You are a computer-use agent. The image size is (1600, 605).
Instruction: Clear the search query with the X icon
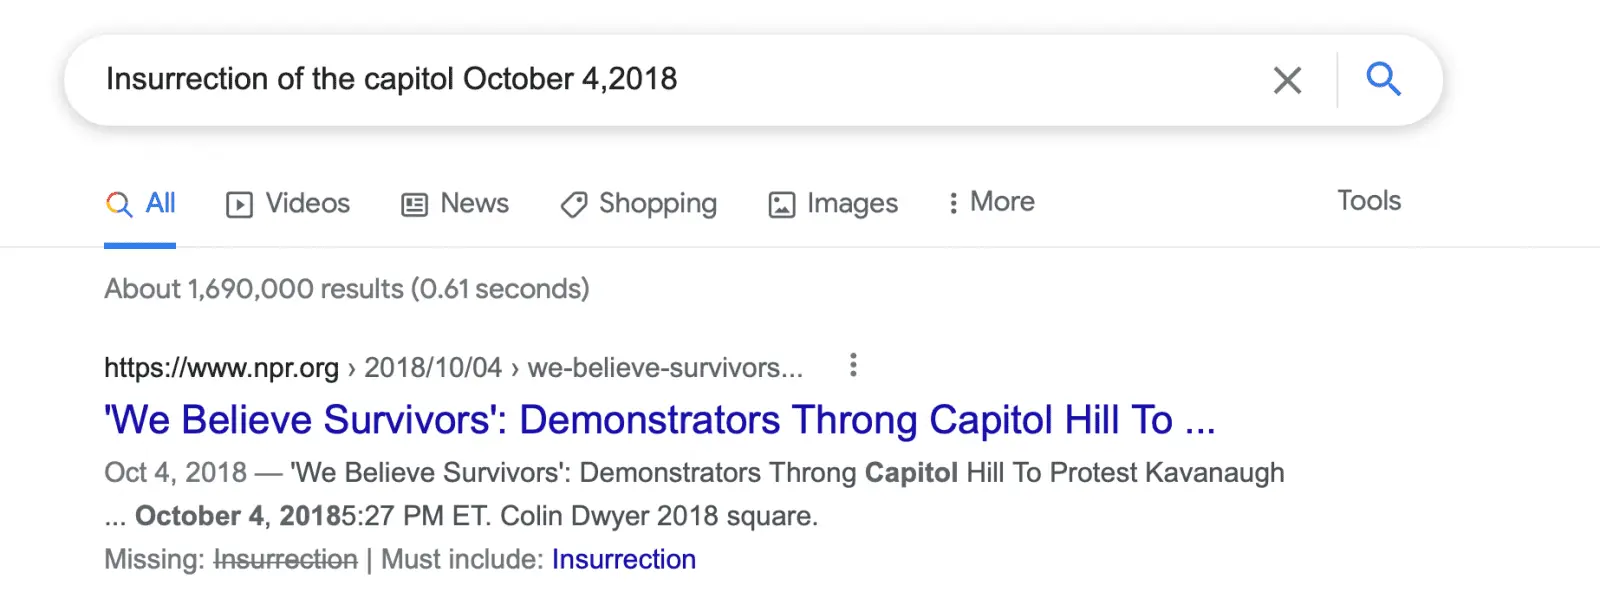[x=1287, y=80]
